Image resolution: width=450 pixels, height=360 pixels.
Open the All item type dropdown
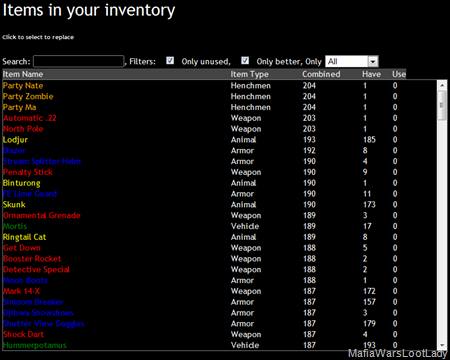point(352,61)
